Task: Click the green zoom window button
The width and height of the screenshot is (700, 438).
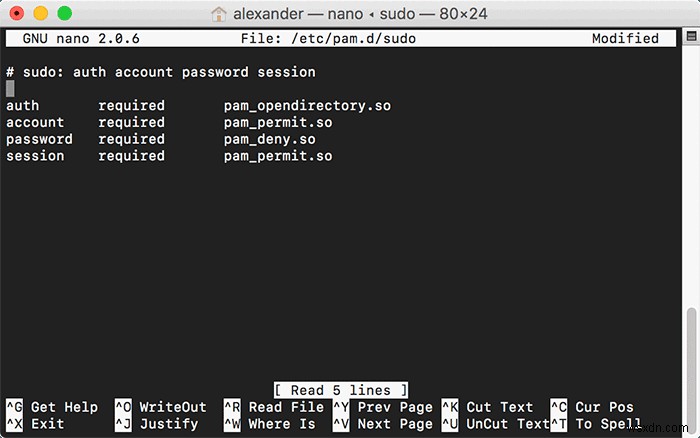Action: click(64, 14)
